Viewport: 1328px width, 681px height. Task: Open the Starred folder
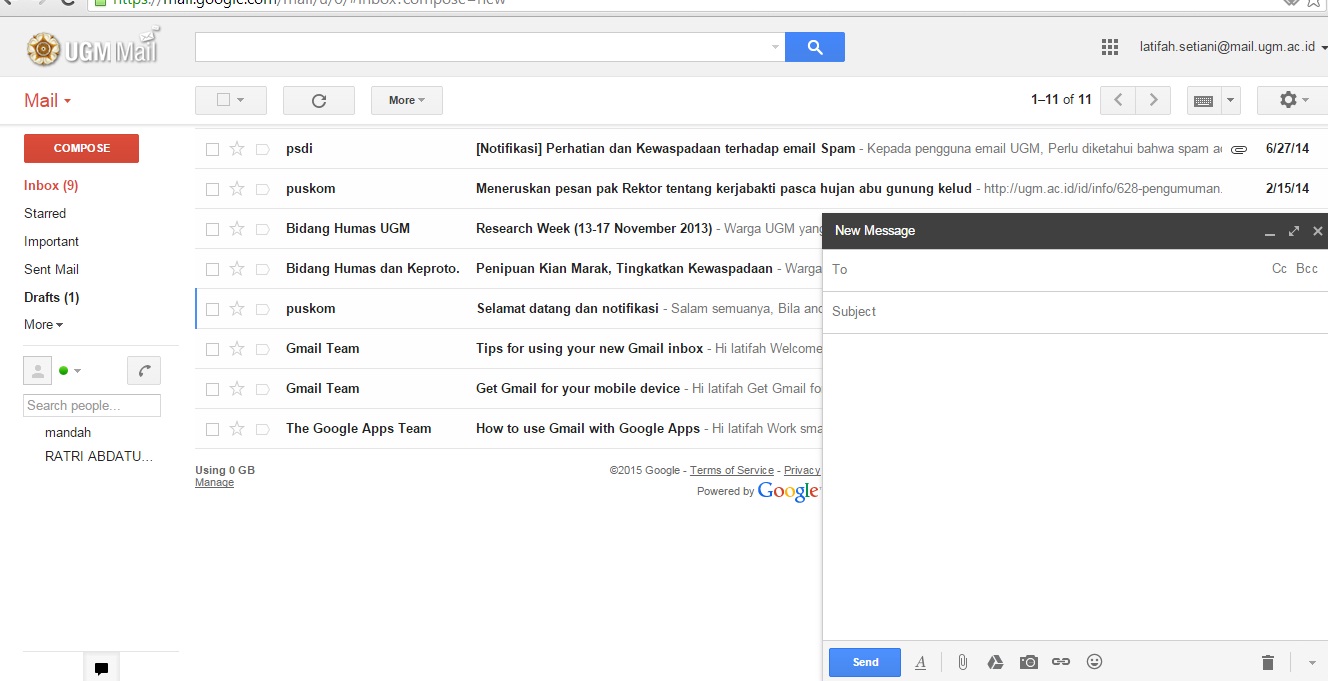pyautogui.click(x=45, y=213)
